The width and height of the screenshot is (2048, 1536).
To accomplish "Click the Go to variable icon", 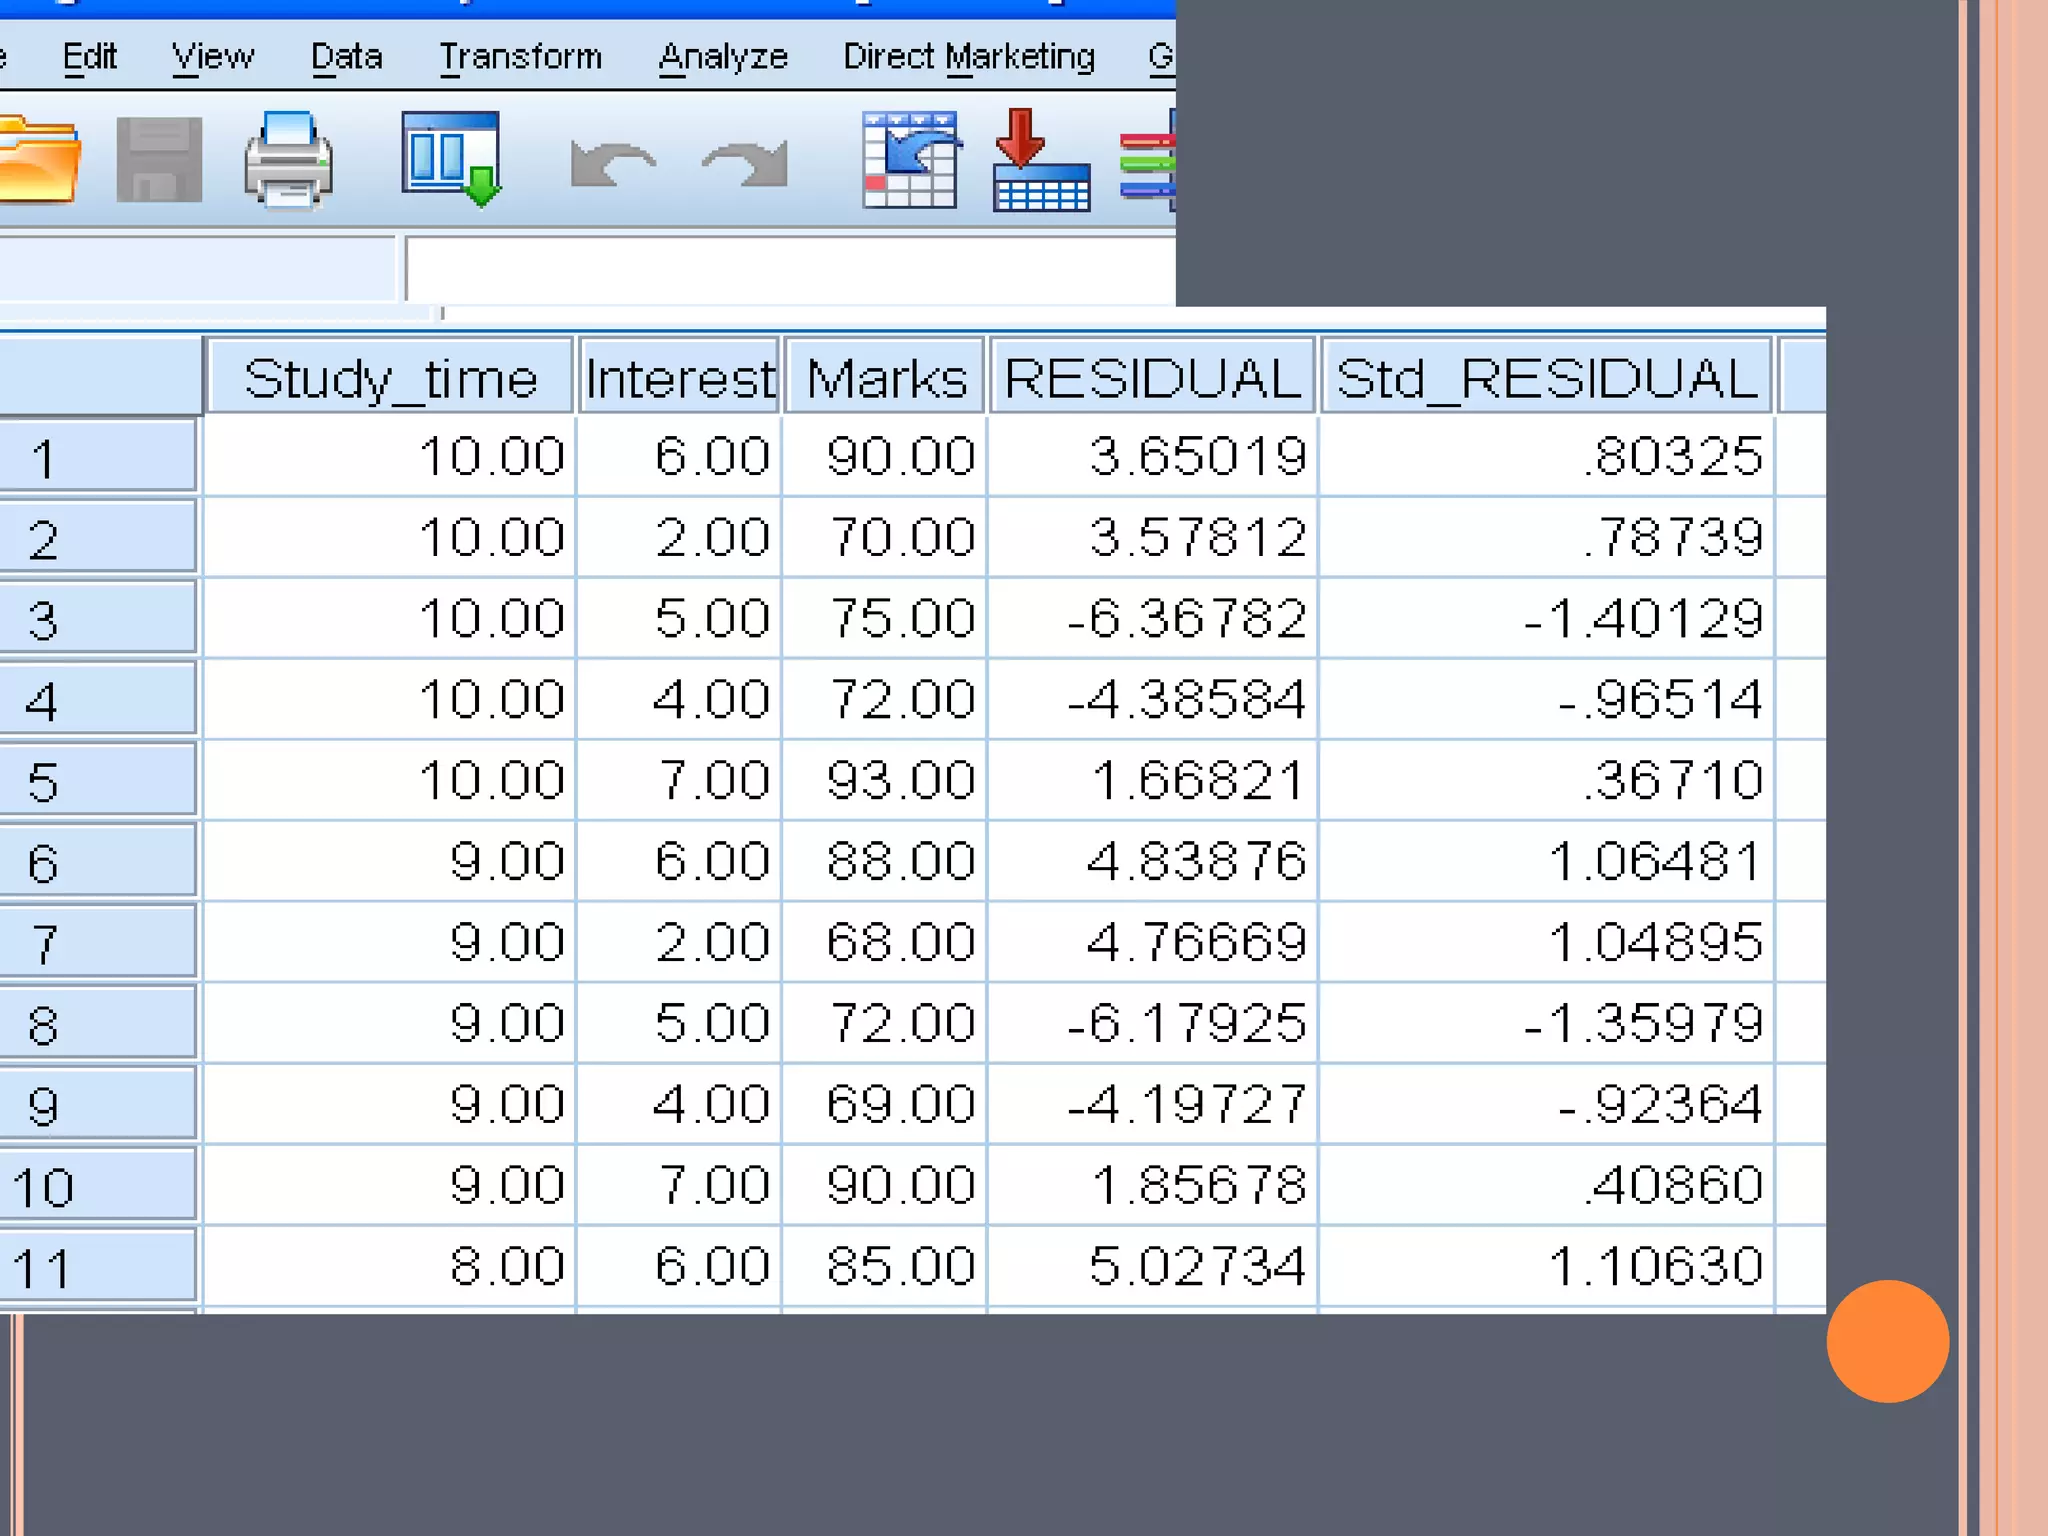I will click(x=1040, y=160).
